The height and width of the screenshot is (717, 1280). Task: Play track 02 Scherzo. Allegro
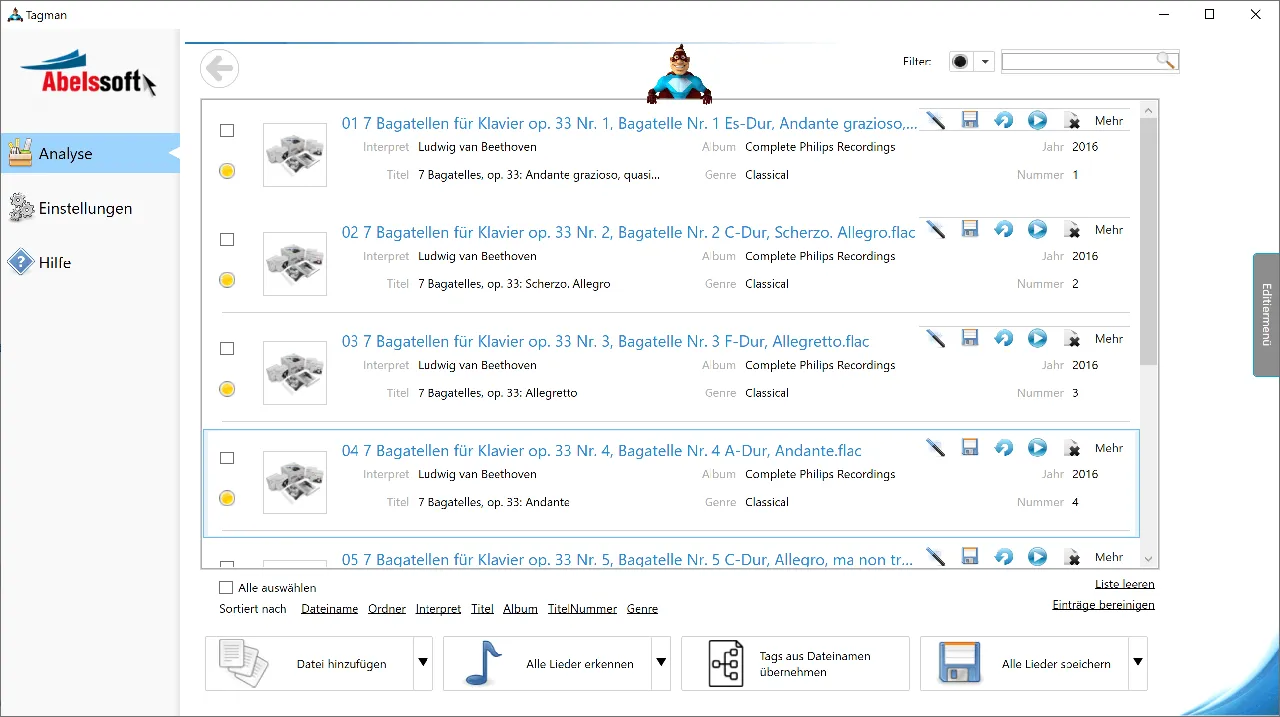click(x=1037, y=229)
